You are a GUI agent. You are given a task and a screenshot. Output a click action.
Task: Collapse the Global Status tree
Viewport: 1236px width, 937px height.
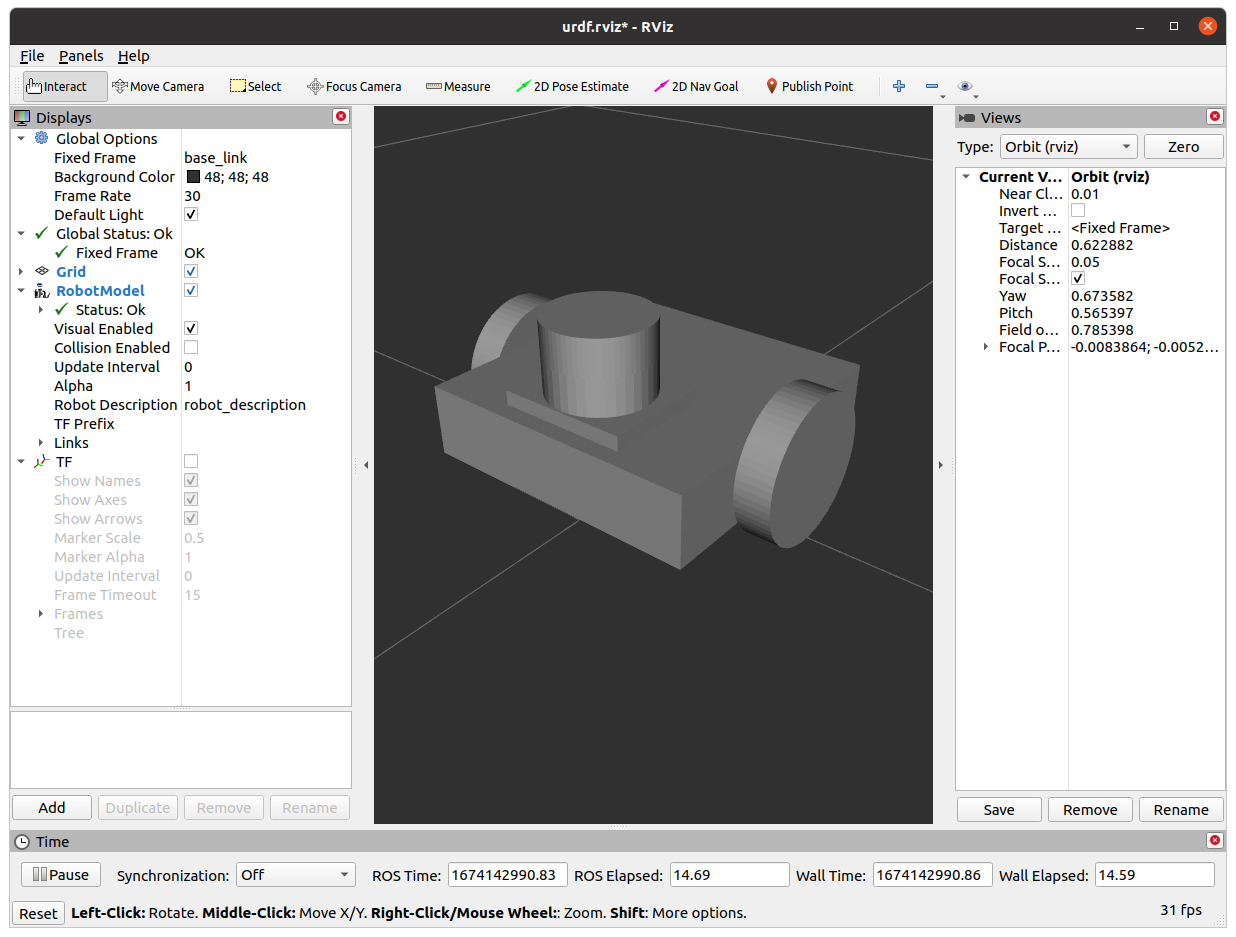tap(21, 233)
